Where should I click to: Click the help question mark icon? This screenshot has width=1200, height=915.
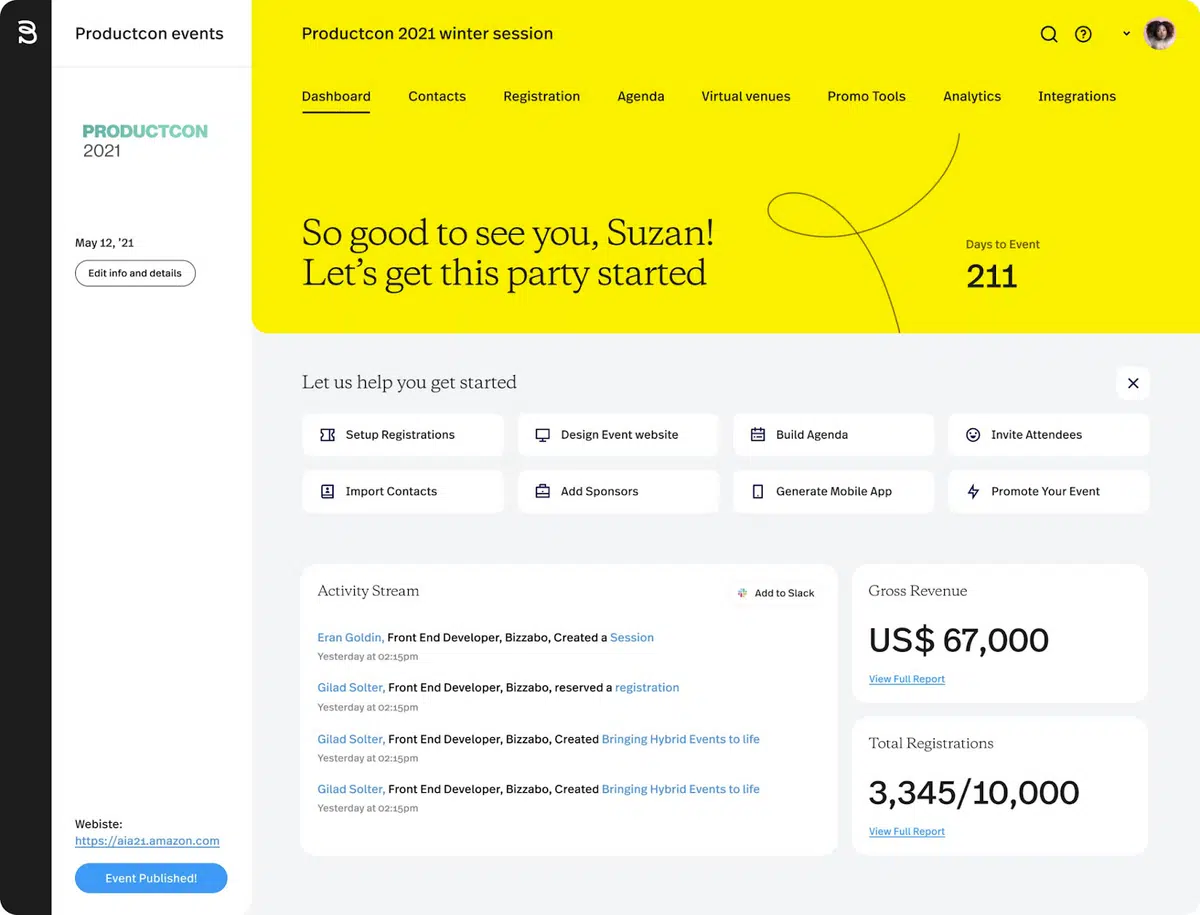pos(1083,34)
